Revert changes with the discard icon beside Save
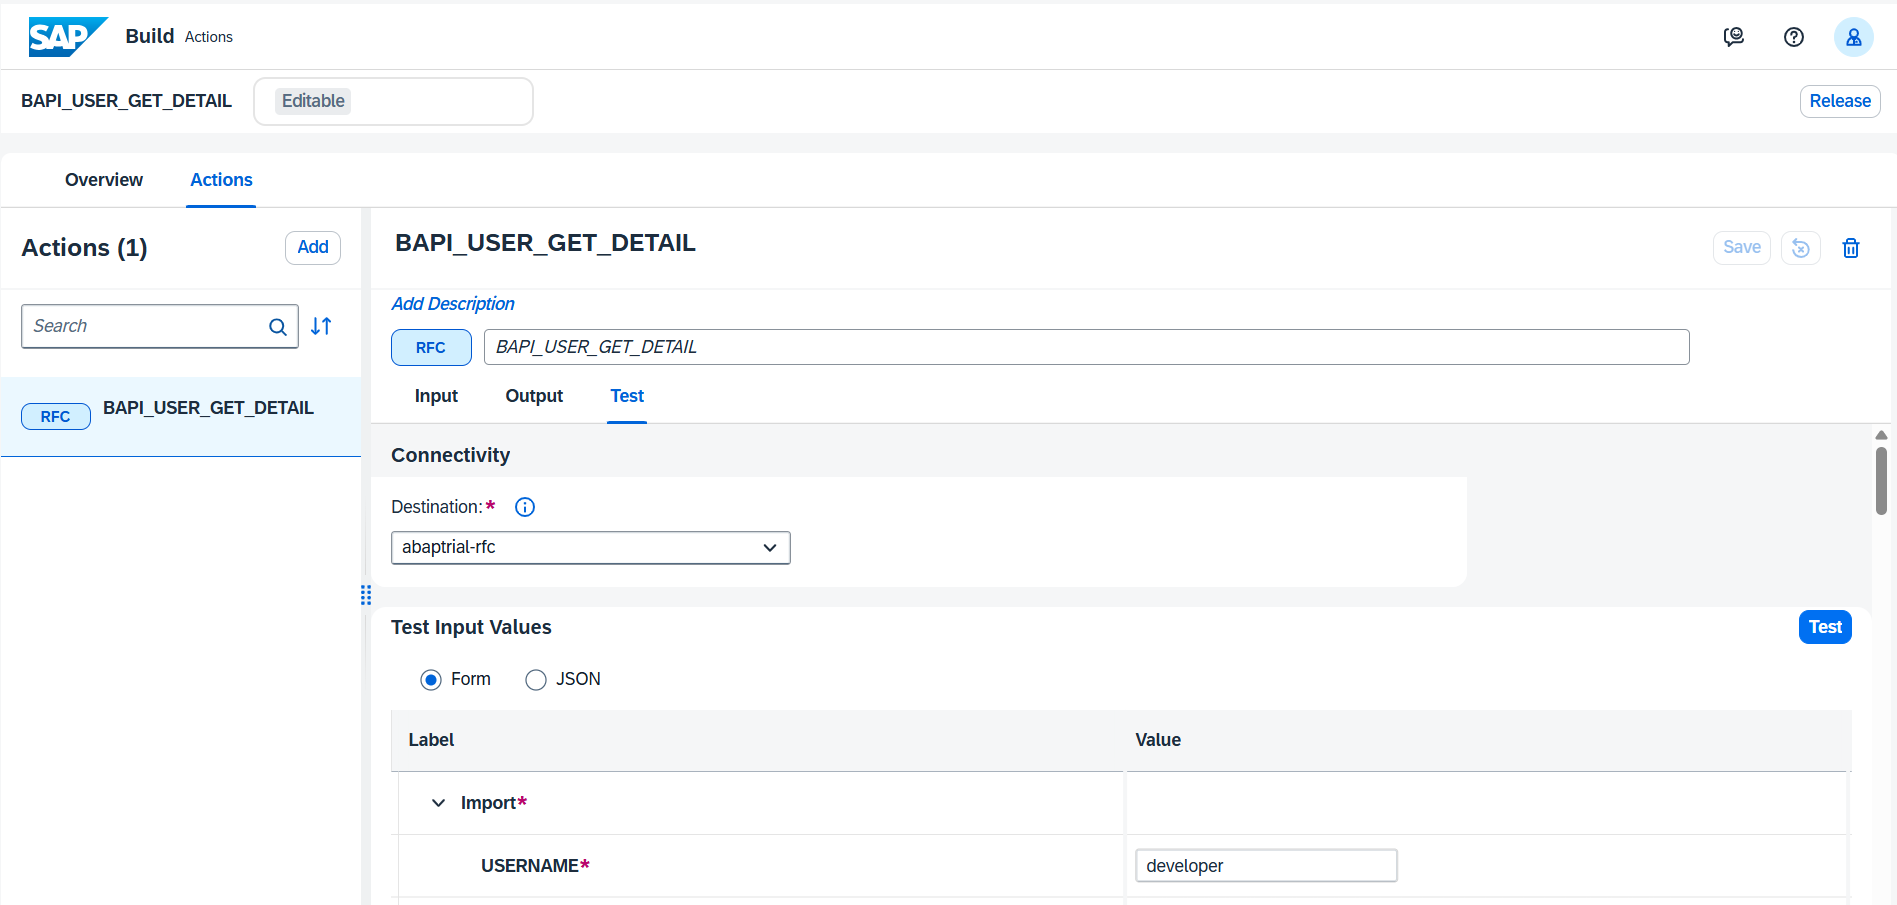Viewport: 1897px width, 905px height. click(1800, 247)
